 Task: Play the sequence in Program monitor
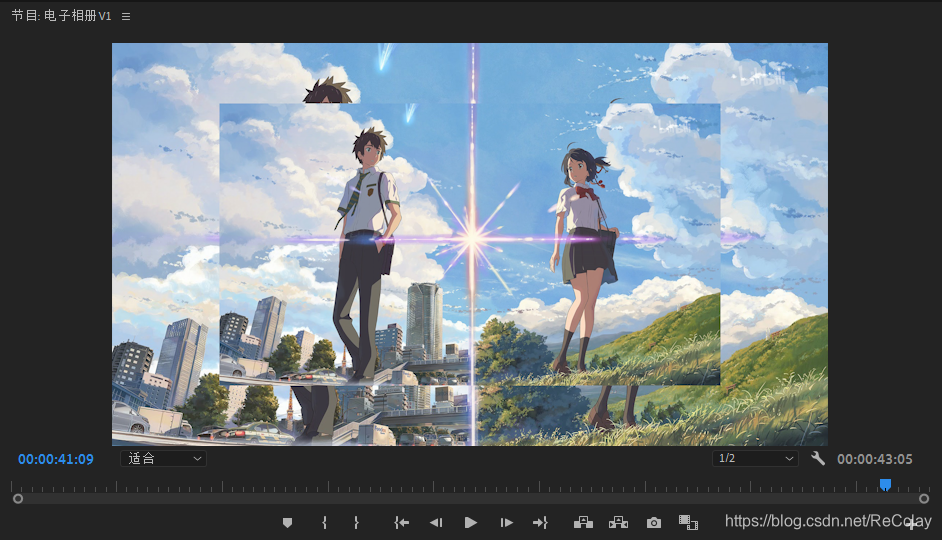471,523
